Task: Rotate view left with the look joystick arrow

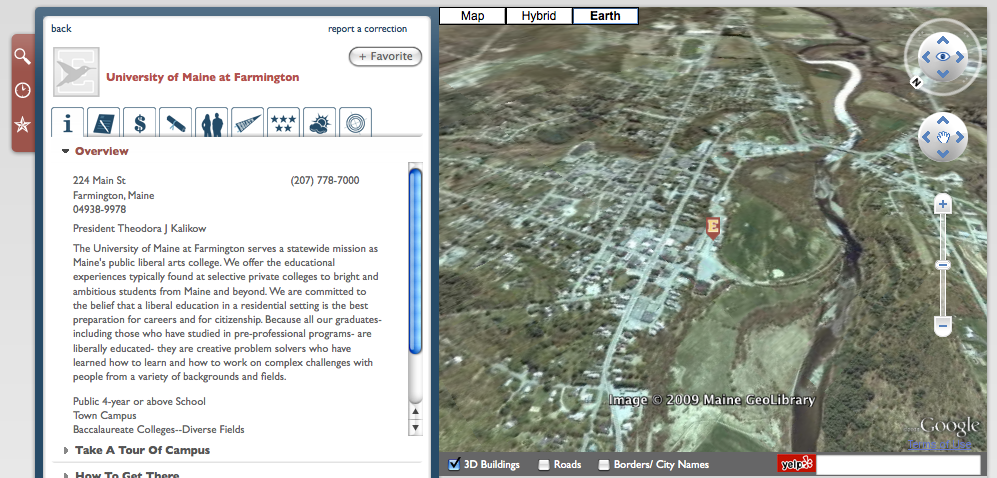Action: tap(926, 57)
